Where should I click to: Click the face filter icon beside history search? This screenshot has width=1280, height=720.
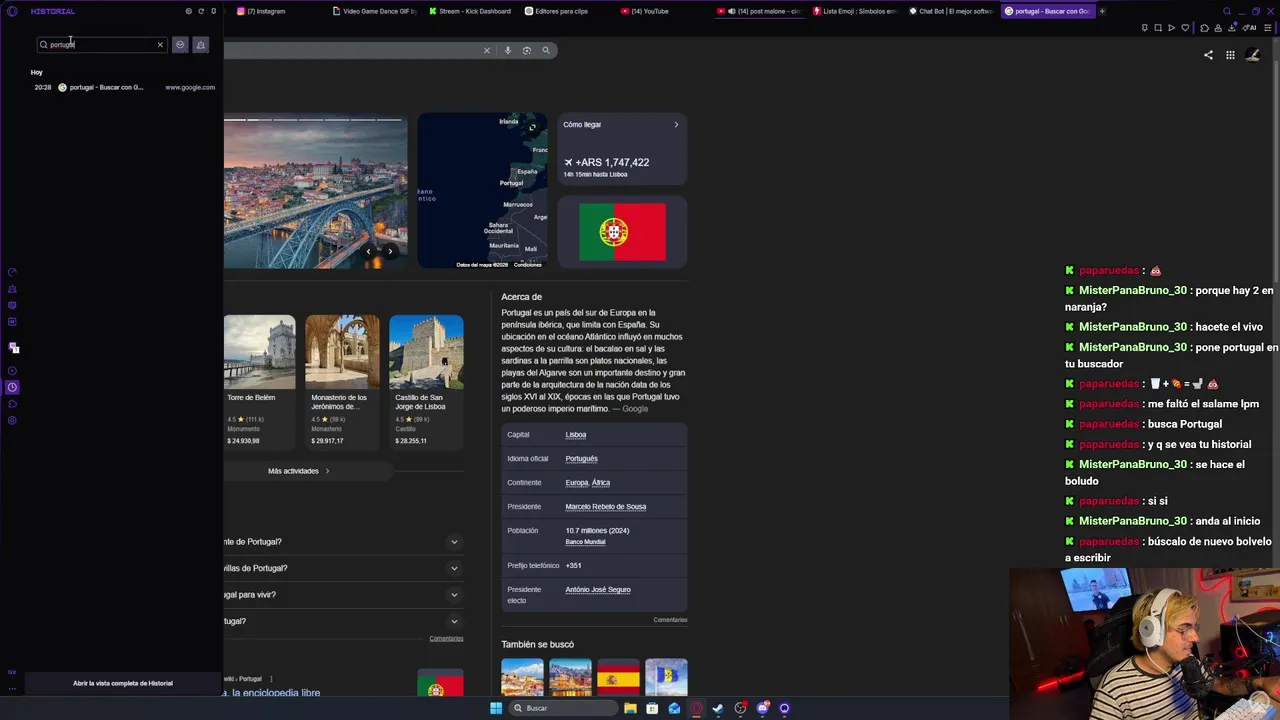point(180,44)
